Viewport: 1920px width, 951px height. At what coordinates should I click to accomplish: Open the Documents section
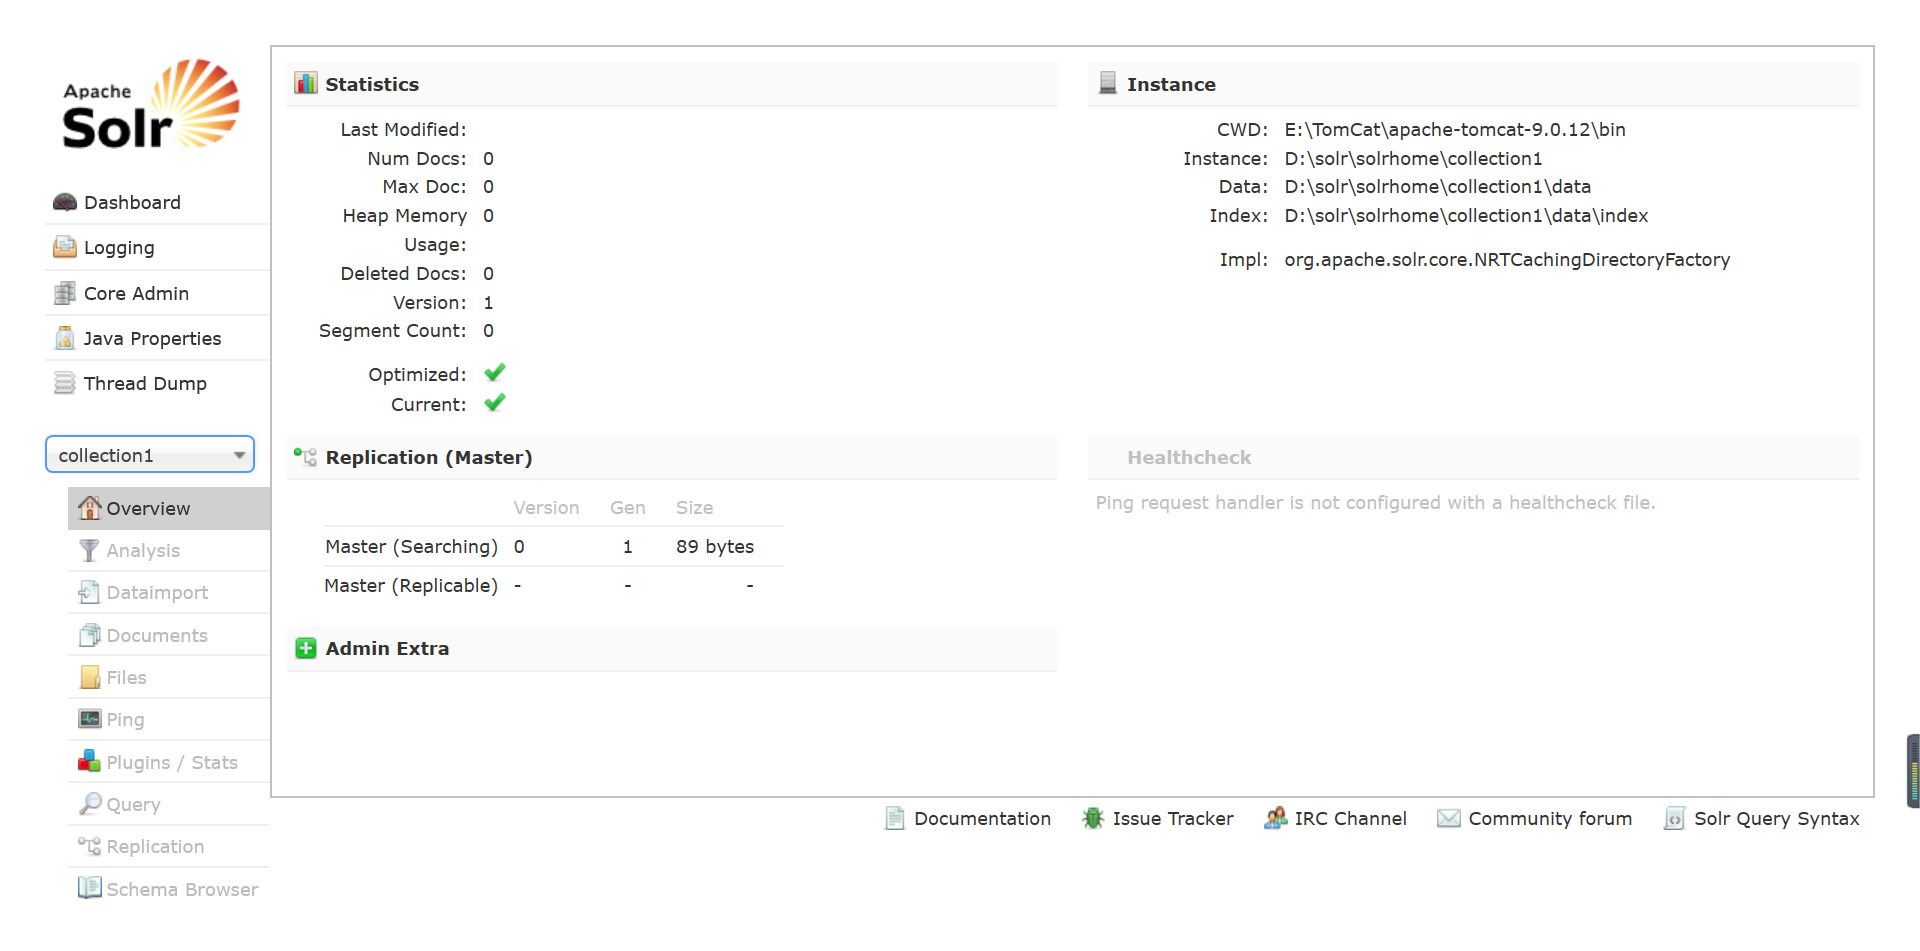(x=157, y=635)
